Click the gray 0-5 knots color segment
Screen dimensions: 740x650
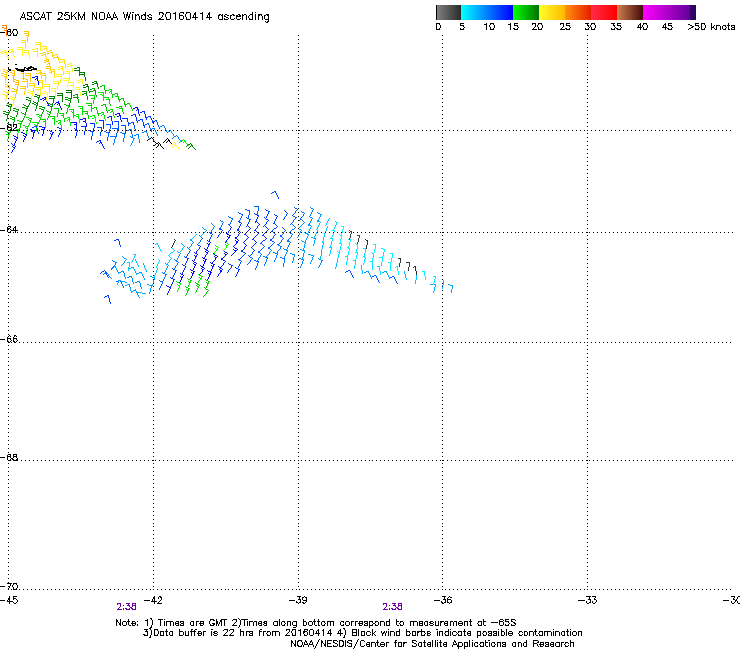[x=448, y=12]
